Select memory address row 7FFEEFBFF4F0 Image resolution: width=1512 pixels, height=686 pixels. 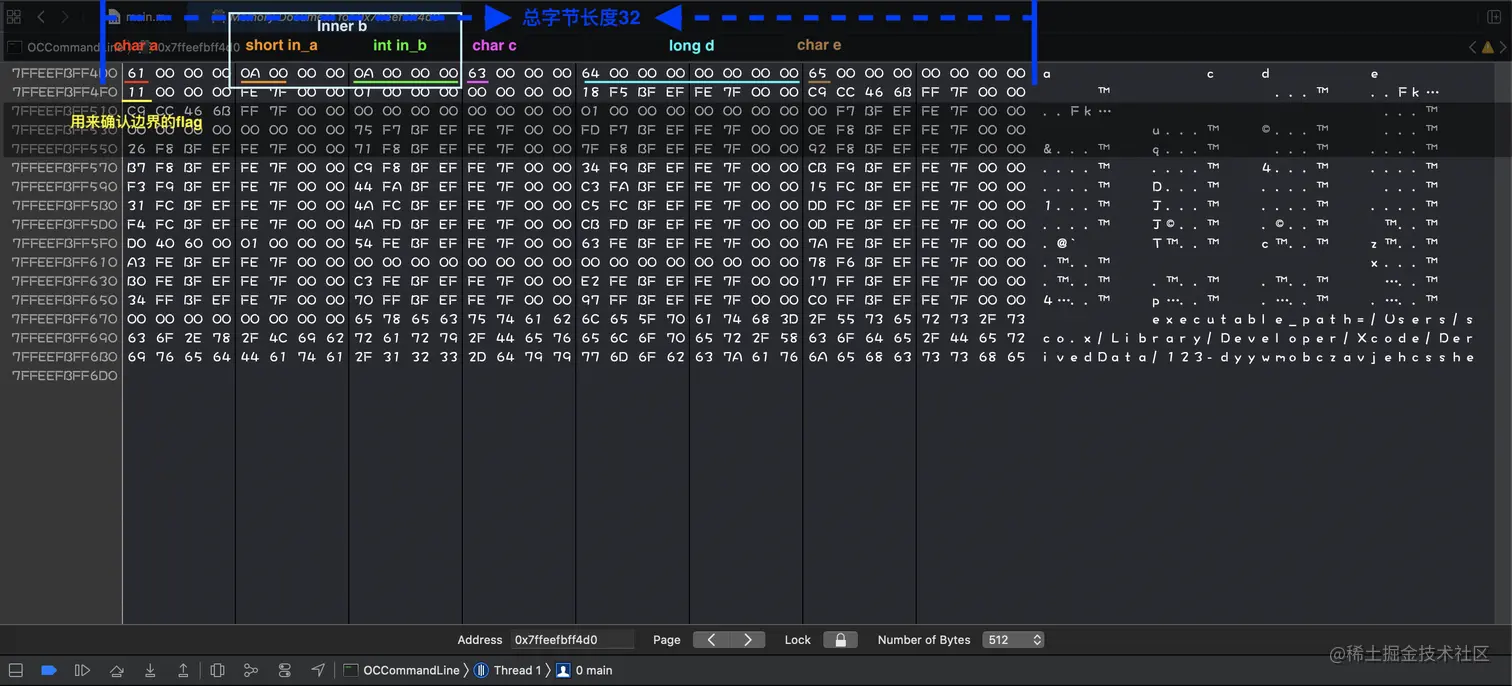pyautogui.click(x=64, y=92)
